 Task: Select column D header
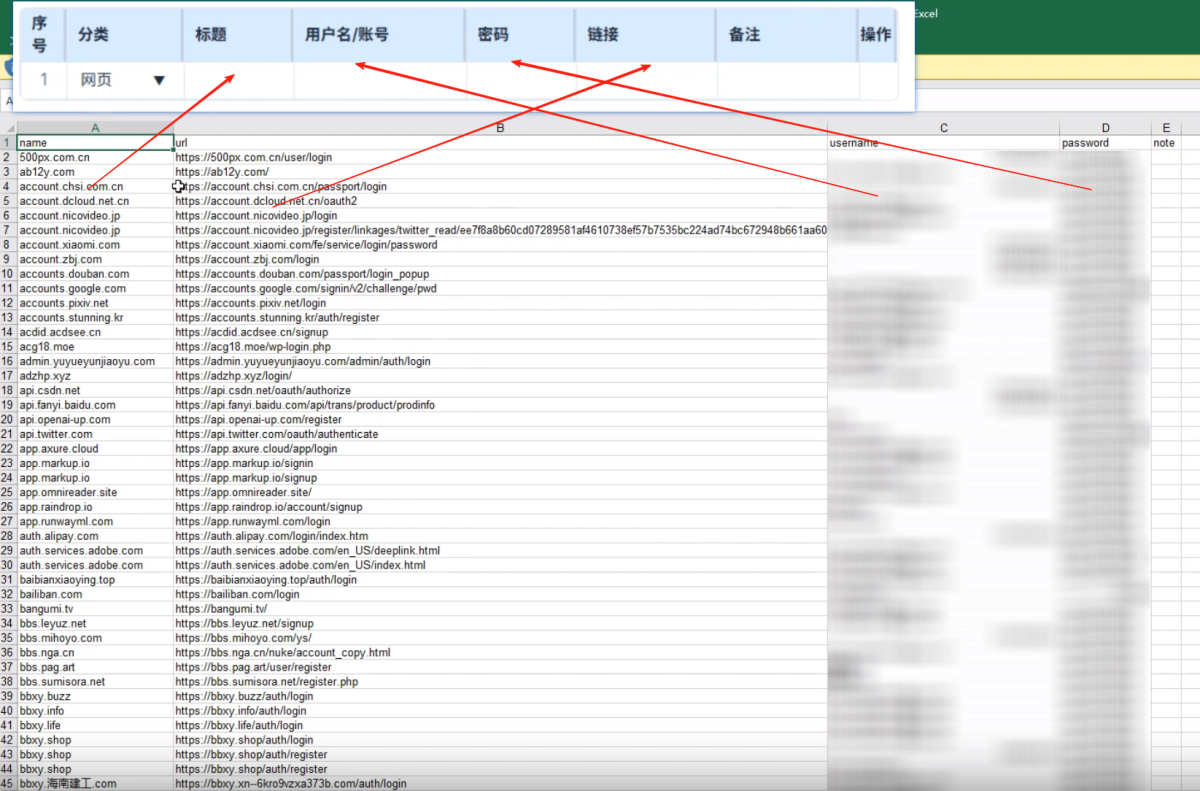click(1105, 128)
